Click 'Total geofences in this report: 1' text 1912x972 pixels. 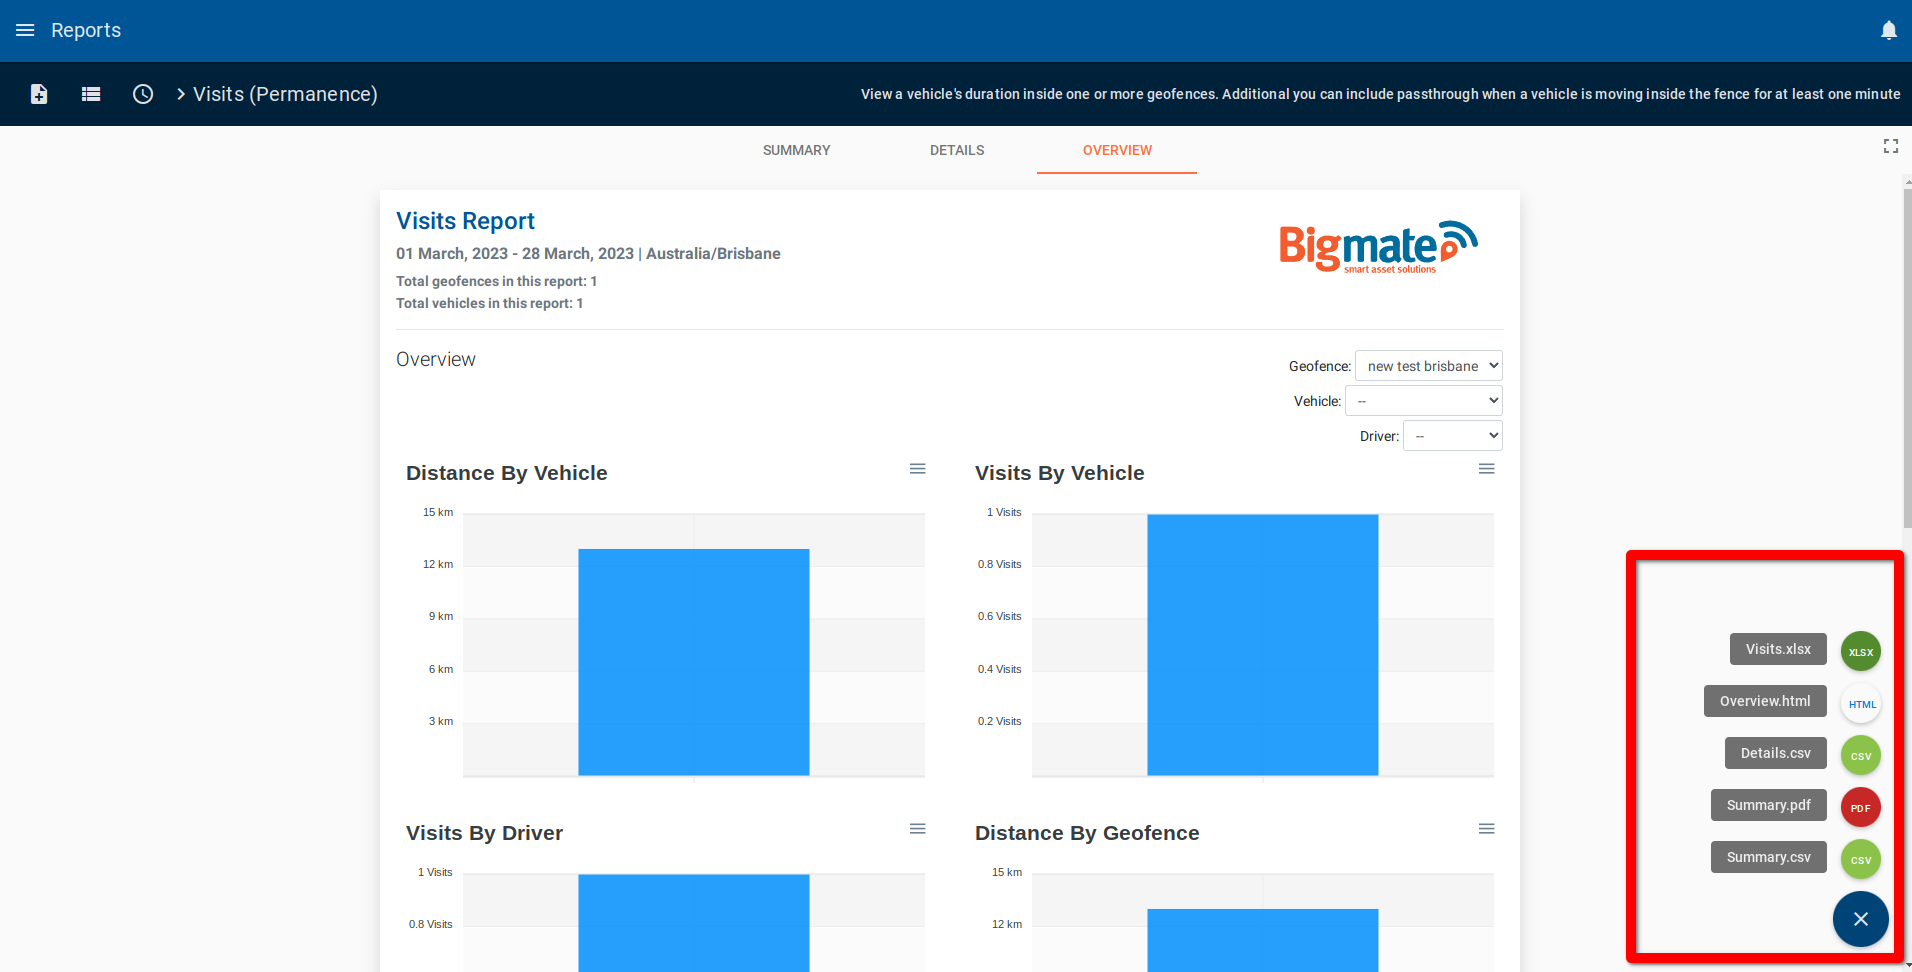(496, 281)
